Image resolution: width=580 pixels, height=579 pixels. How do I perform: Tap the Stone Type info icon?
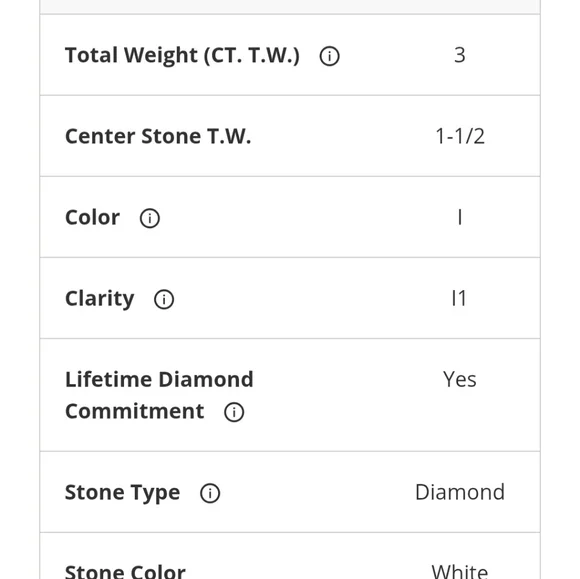[x=210, y=493]
